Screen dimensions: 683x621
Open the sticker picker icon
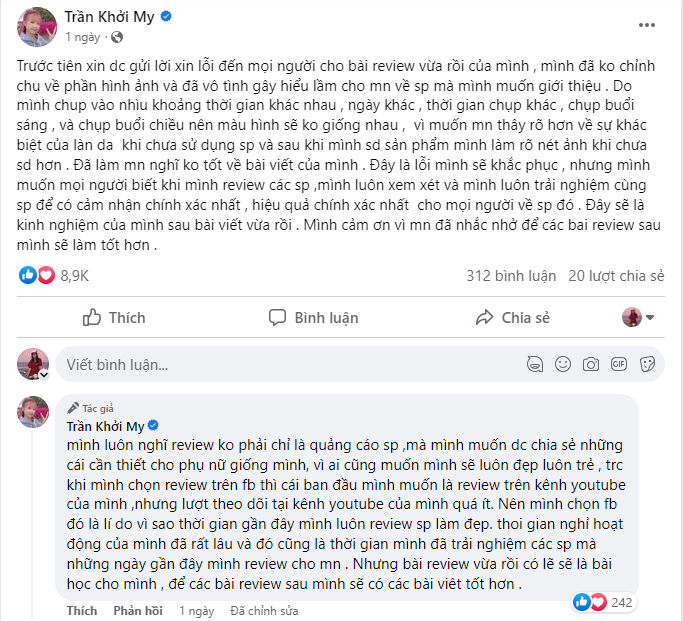pyautogui.click(x=647, y=364)
